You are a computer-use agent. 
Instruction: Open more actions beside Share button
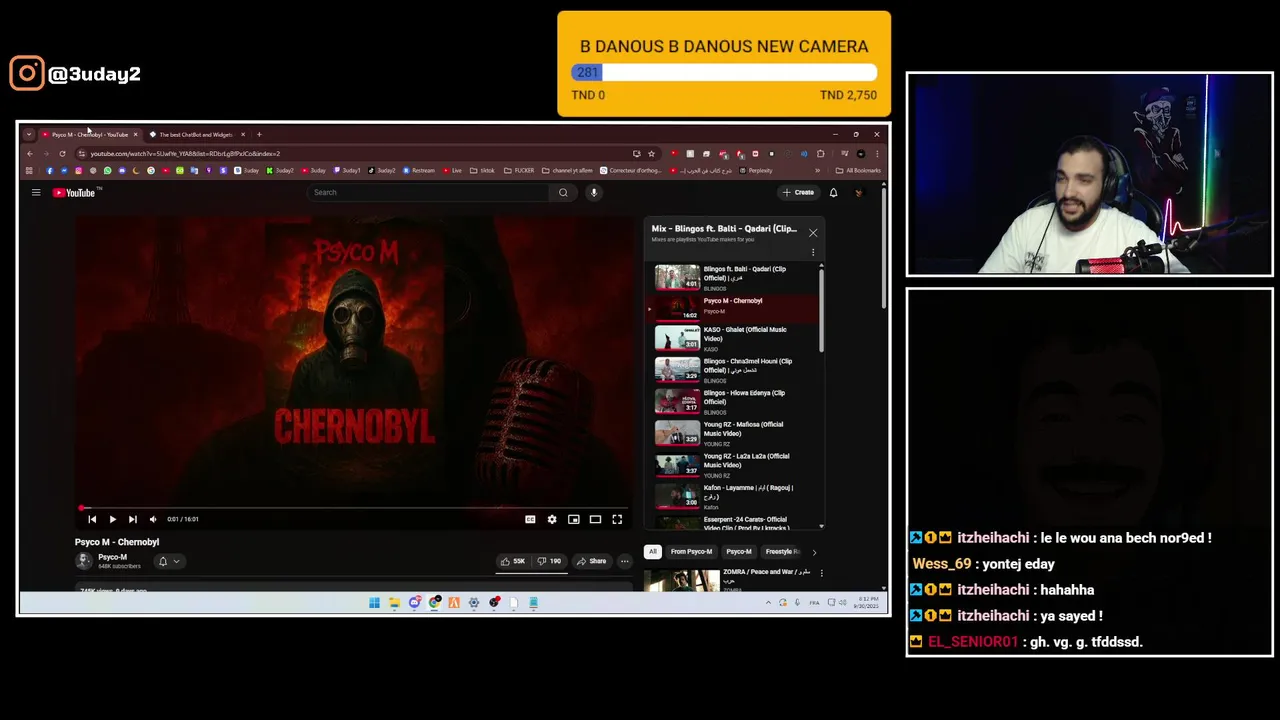tap(624, 561)
